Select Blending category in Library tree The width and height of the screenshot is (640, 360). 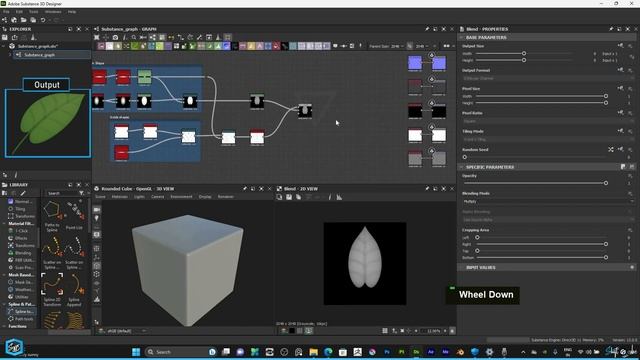[x=23, y=253]
